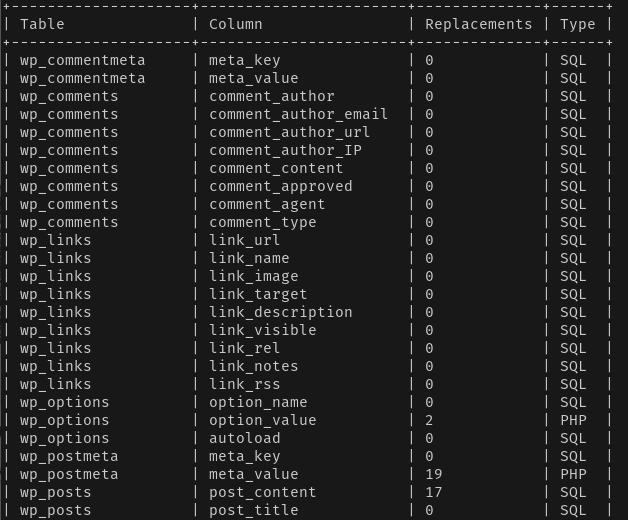Click the link_visible column text
The image size is (628, 520).
point(263,330)
